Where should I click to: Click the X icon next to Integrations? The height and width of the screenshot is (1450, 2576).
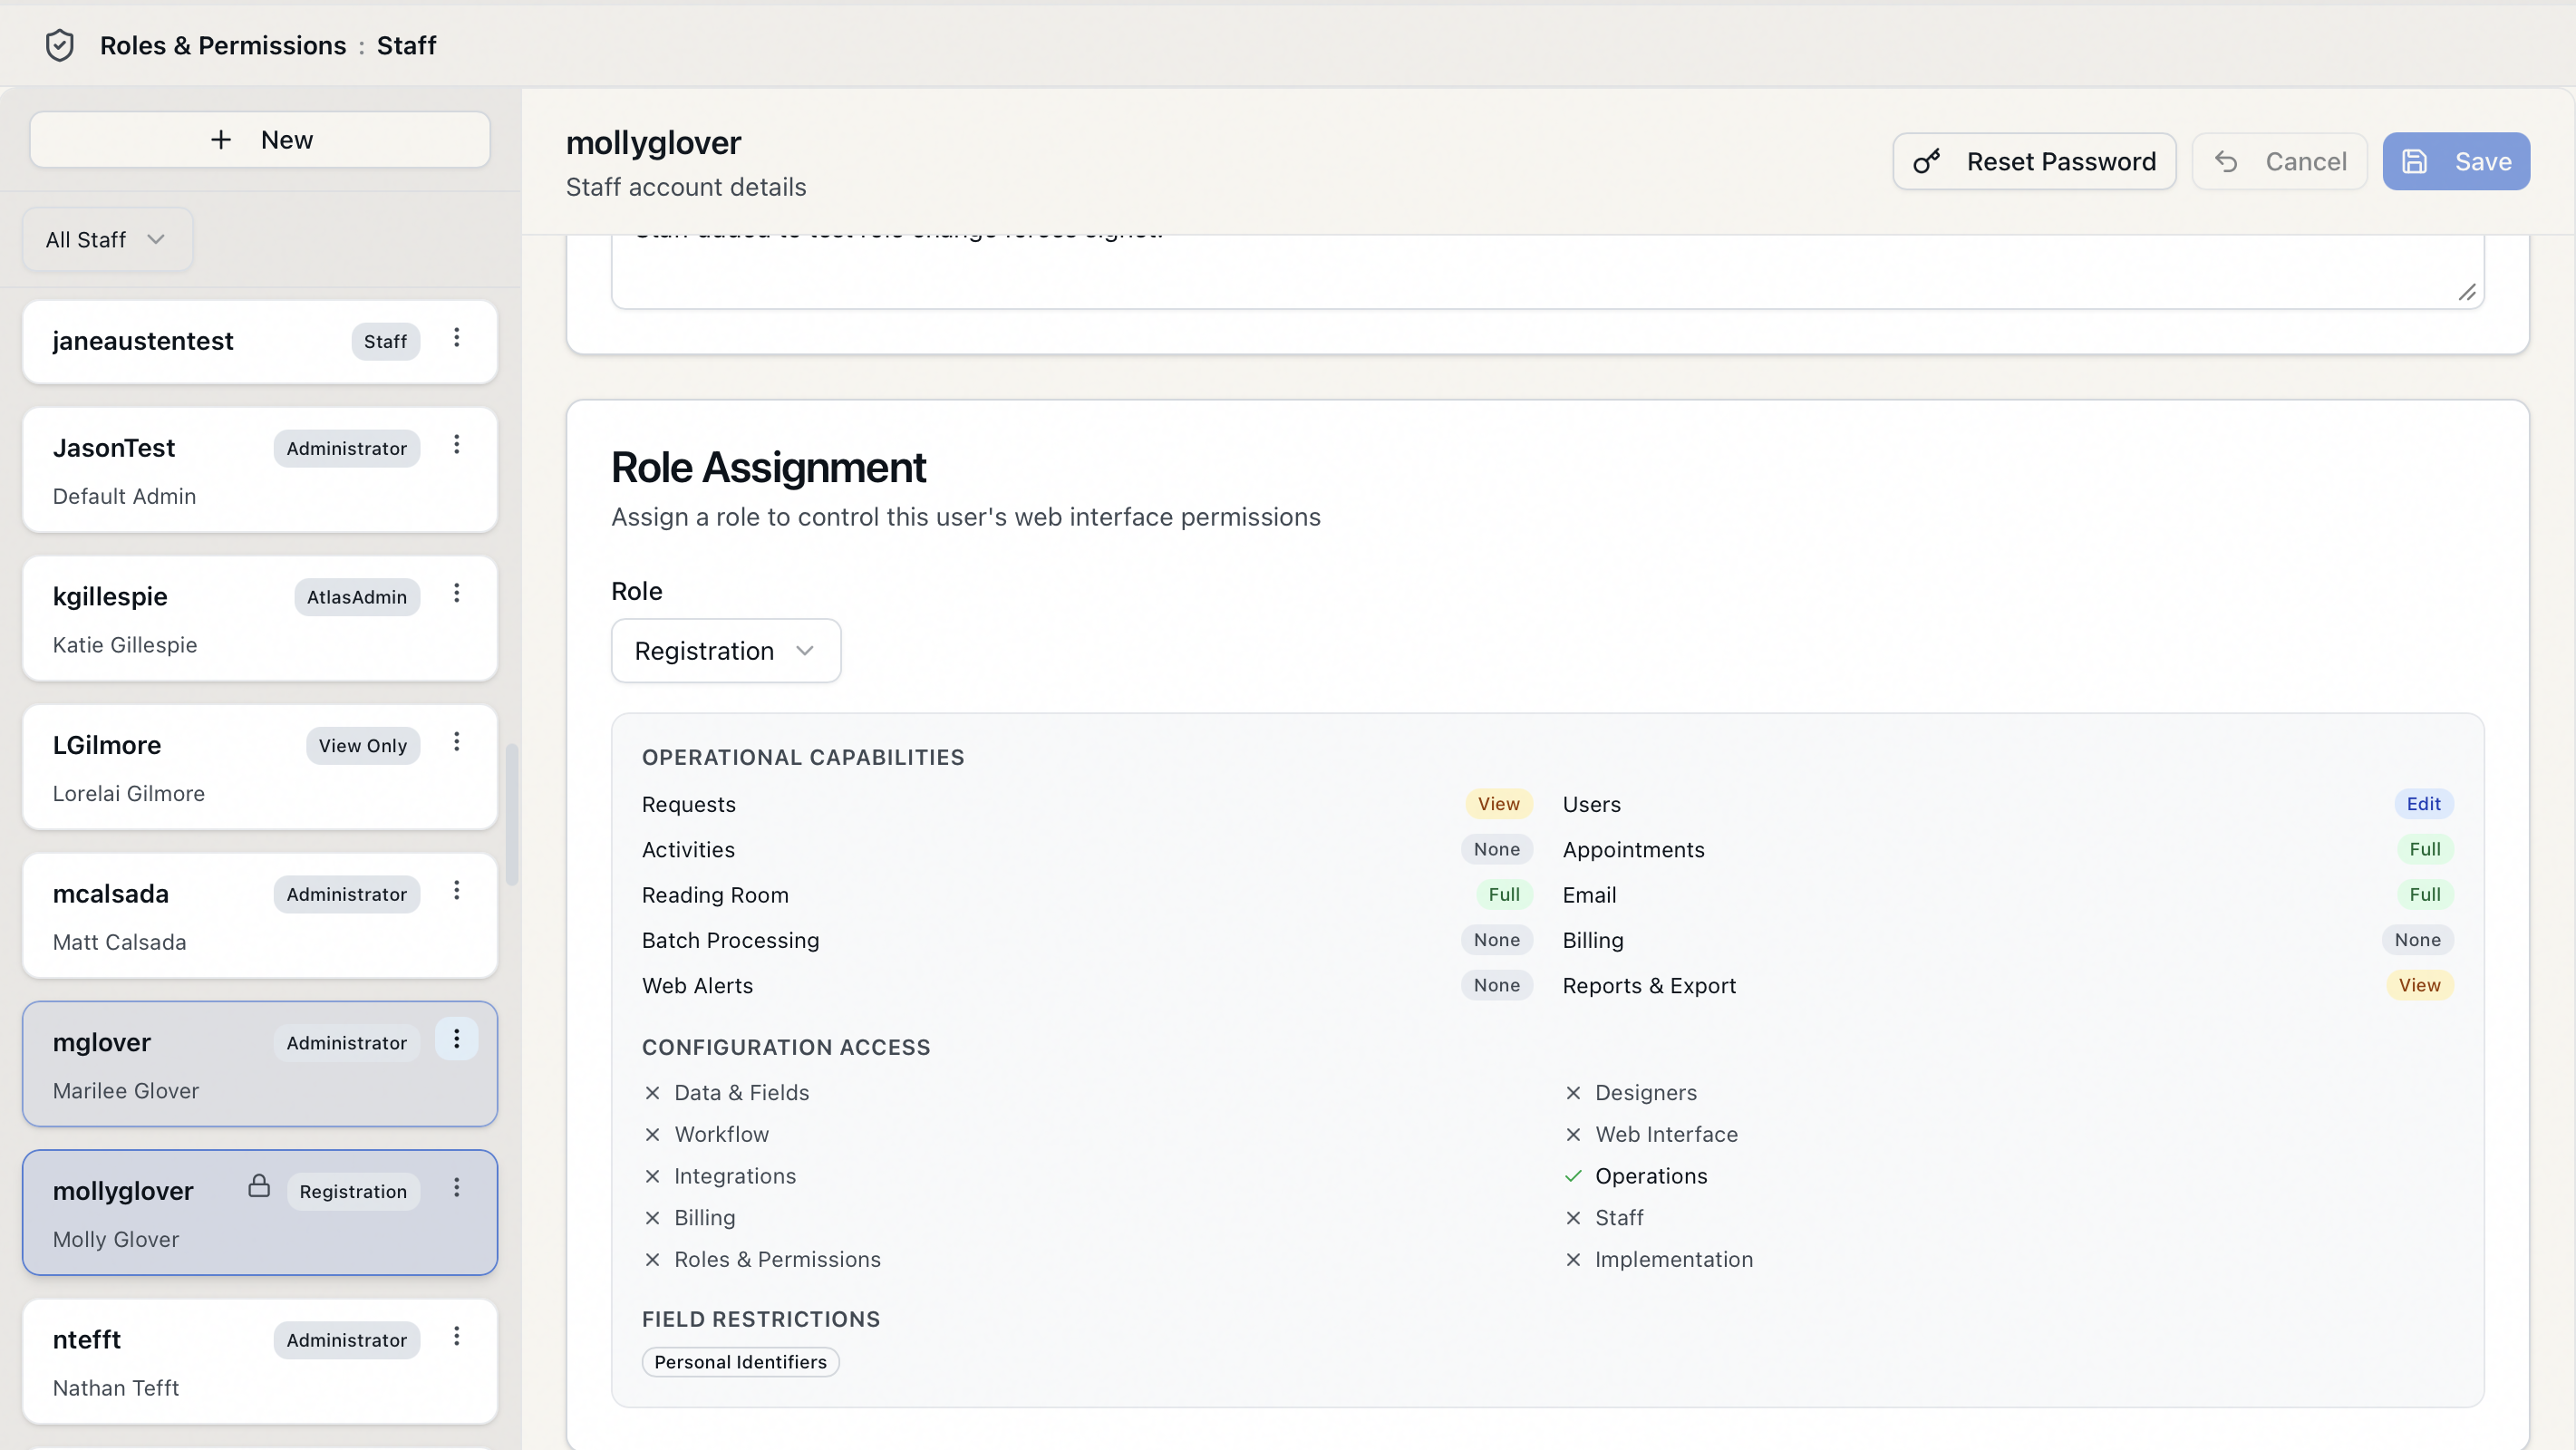653,1176
